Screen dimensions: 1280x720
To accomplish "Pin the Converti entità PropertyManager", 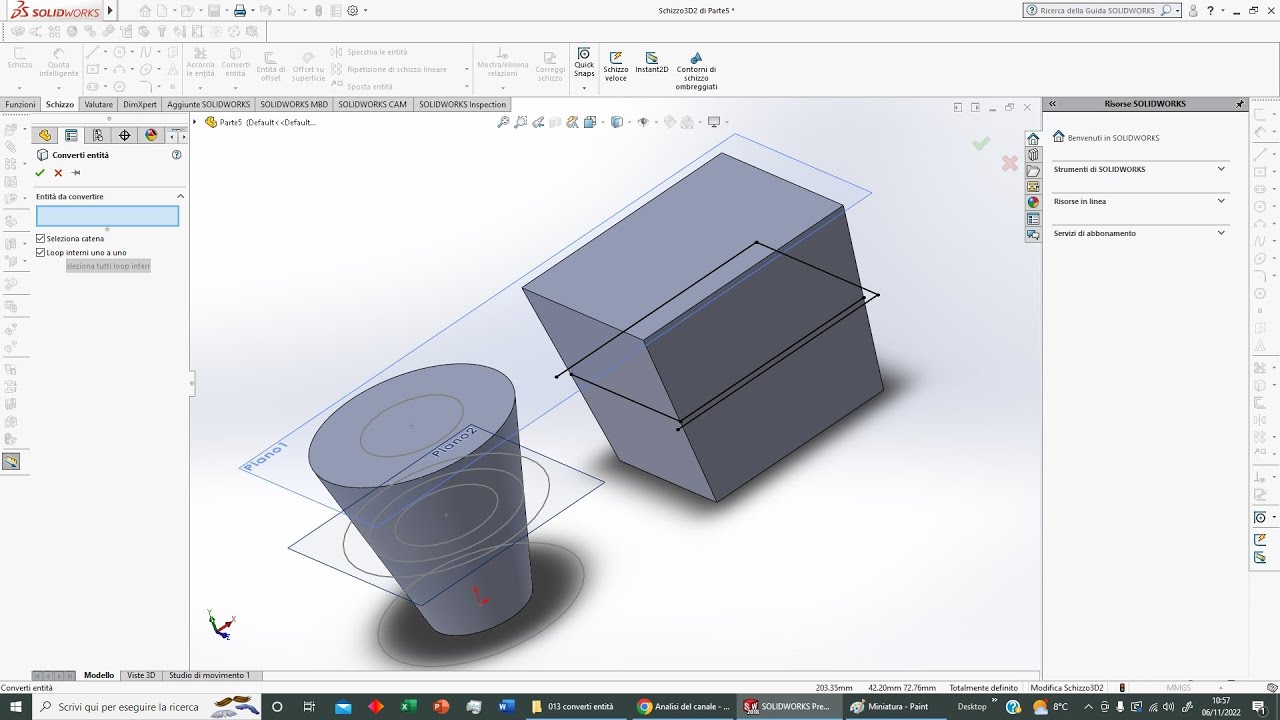I will pyautogui.click(x=75, y=173).
